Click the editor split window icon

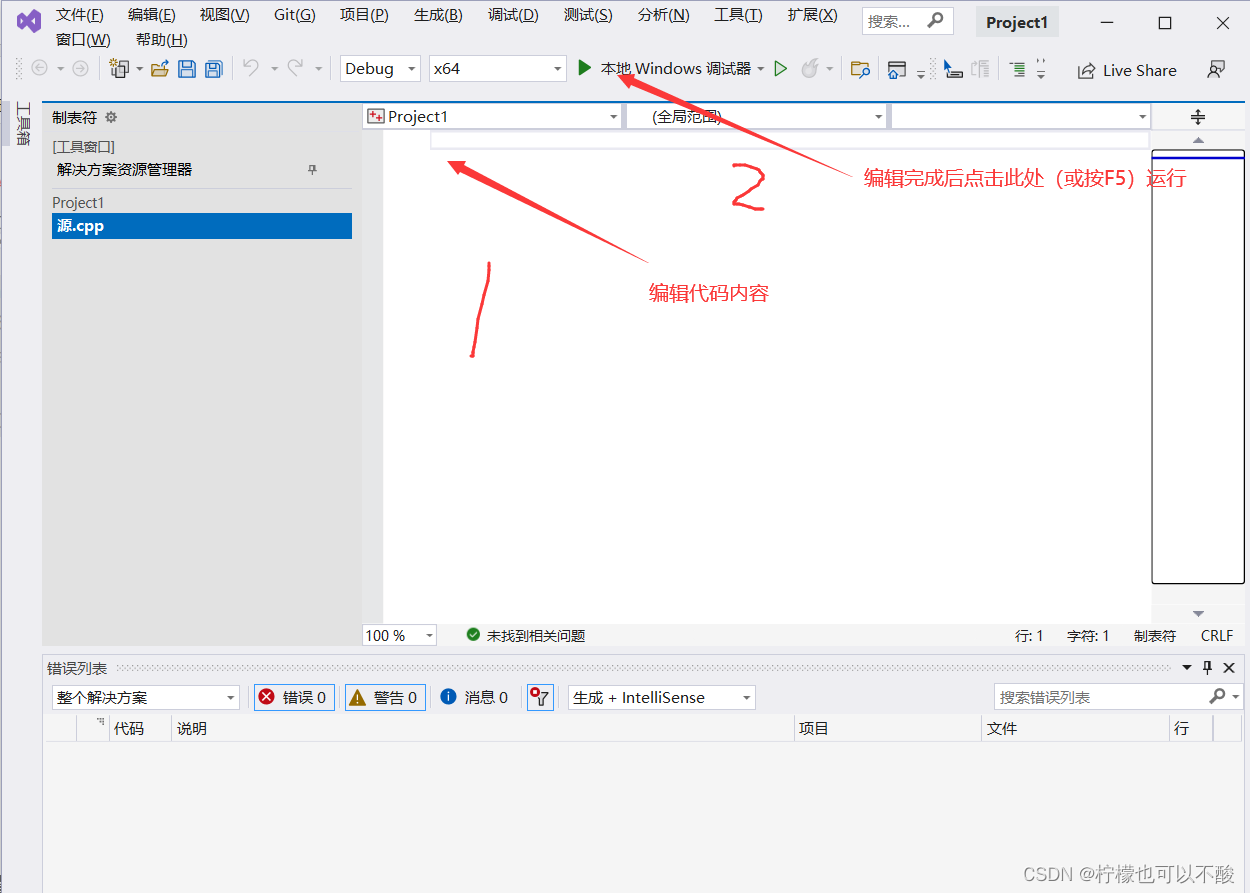(1198, 117)
